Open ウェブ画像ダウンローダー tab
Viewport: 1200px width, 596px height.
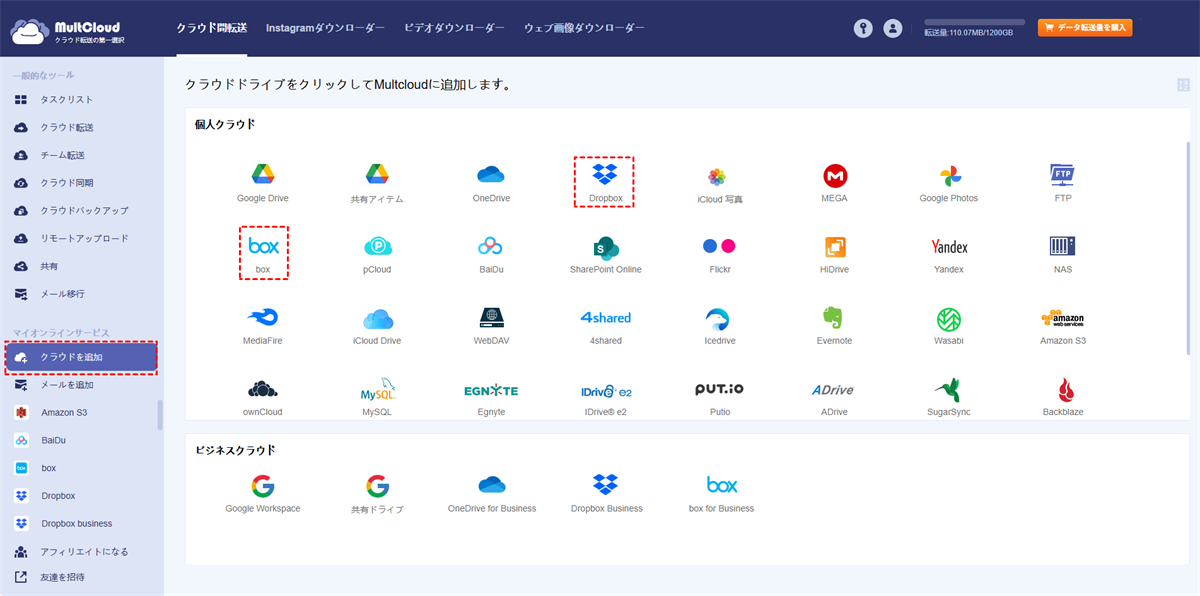(x=584, y=28)
